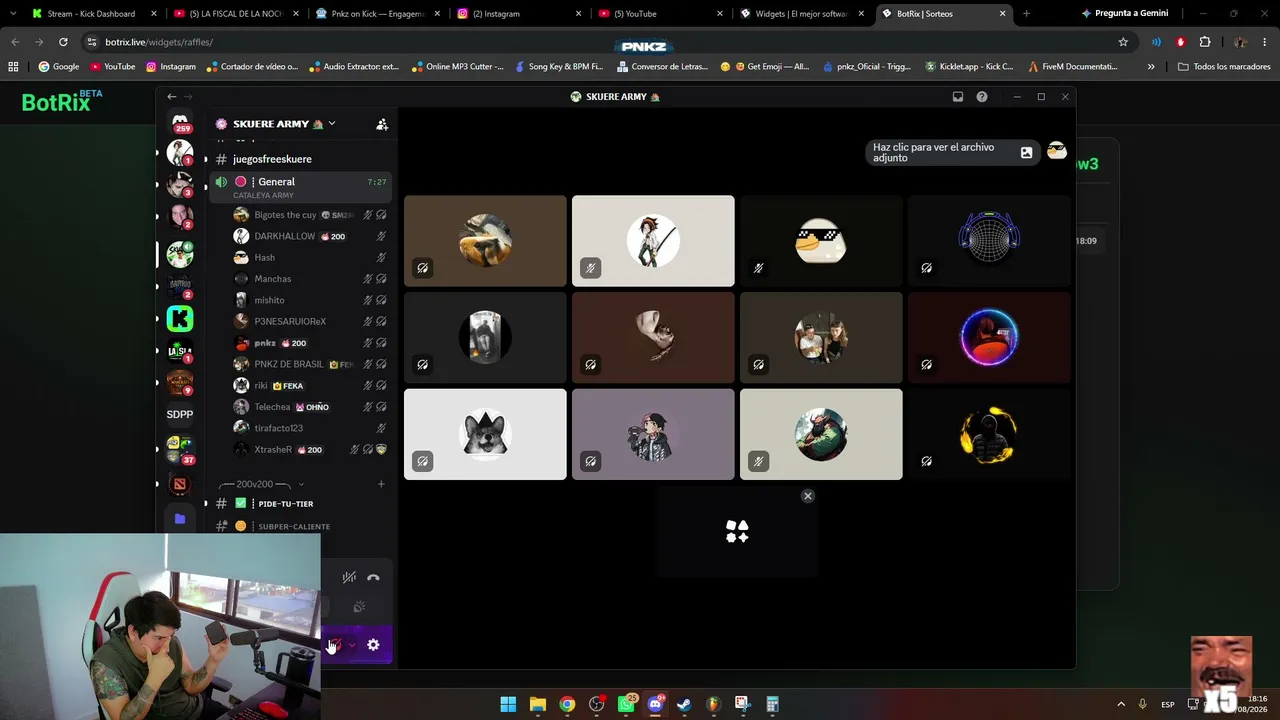Disconnect from voice with the hang-up icon
The image size is (1280, 720).
click(373, 577)
